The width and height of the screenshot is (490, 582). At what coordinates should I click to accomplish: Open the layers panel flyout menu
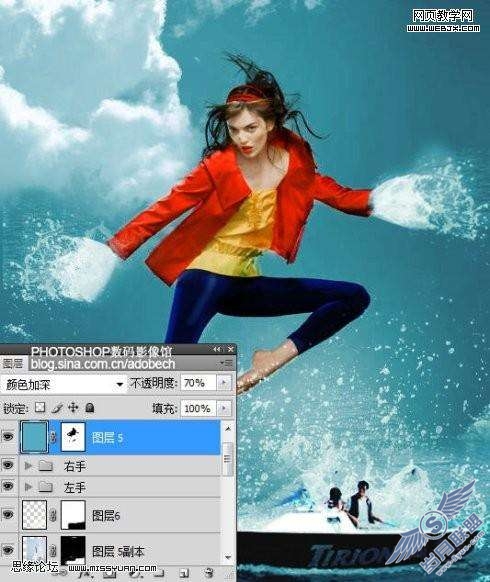pos(227,363)
